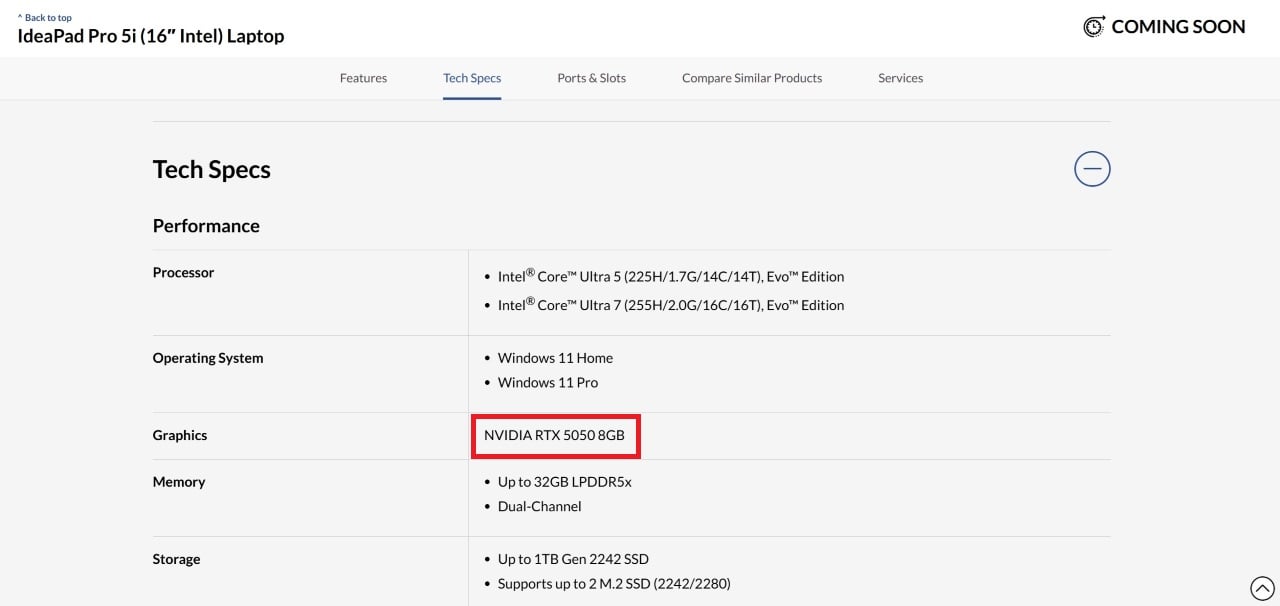The height and width of the screenshot is (606, 1280).
Task: Click the Storage row label
Action: (x=176, y=559)
